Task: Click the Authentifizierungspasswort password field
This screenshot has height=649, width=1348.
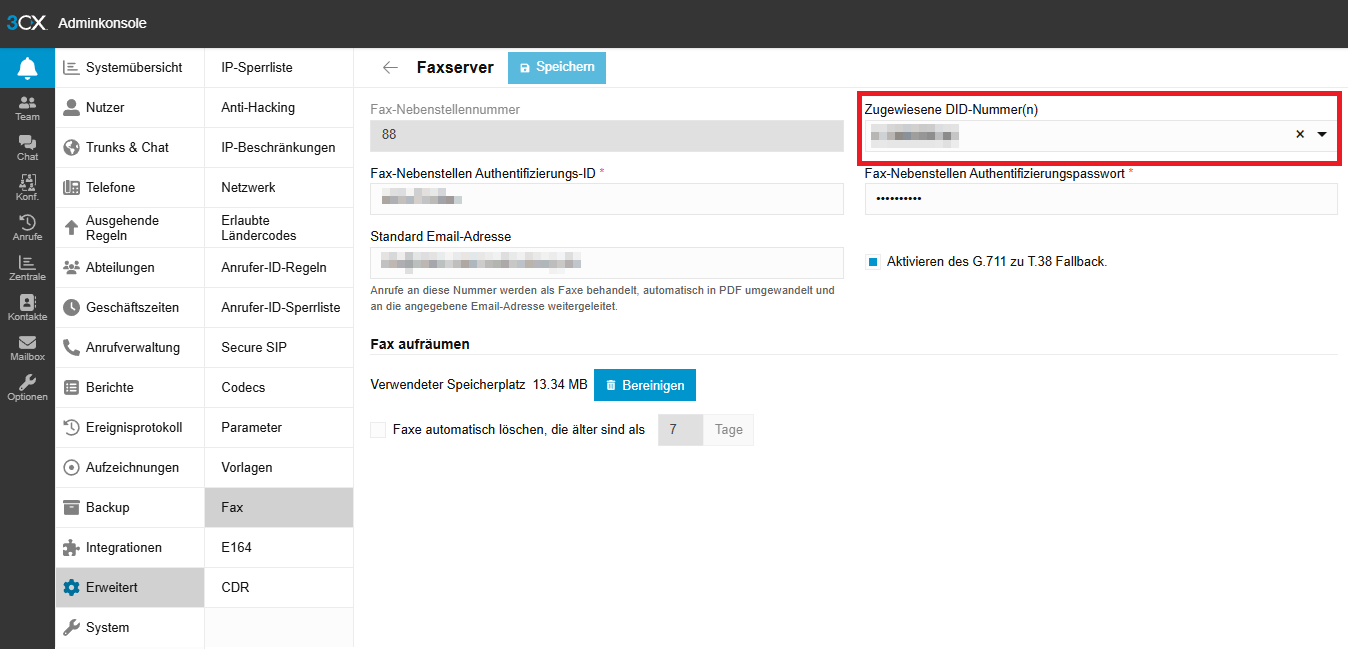Action: coord(1100,199)
